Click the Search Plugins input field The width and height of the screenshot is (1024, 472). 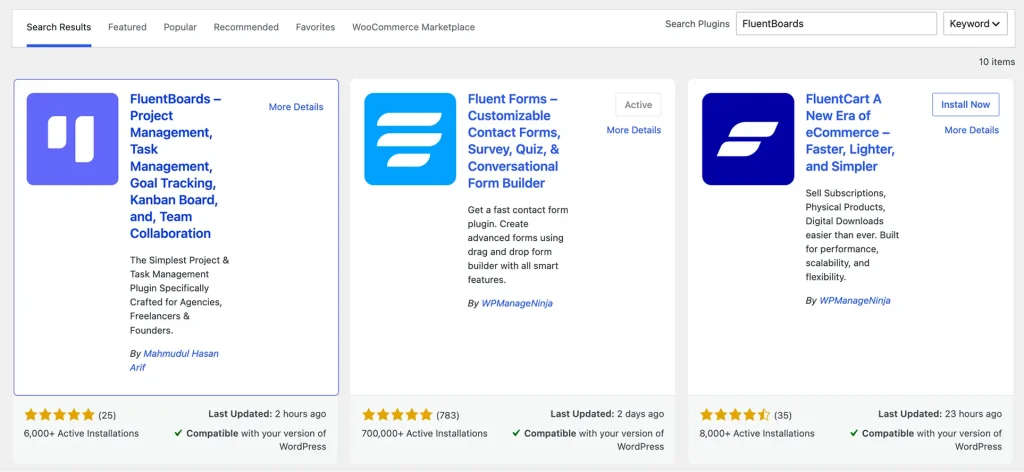click(837, 24)
